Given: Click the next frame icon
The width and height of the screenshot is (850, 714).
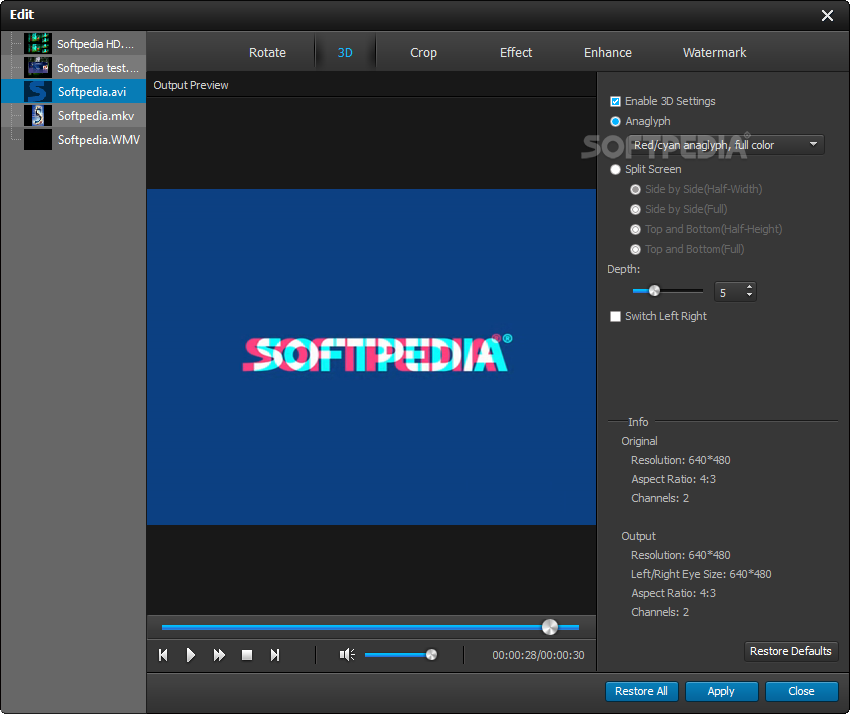Looking at the screenshot, I should (x=275, y=655).
